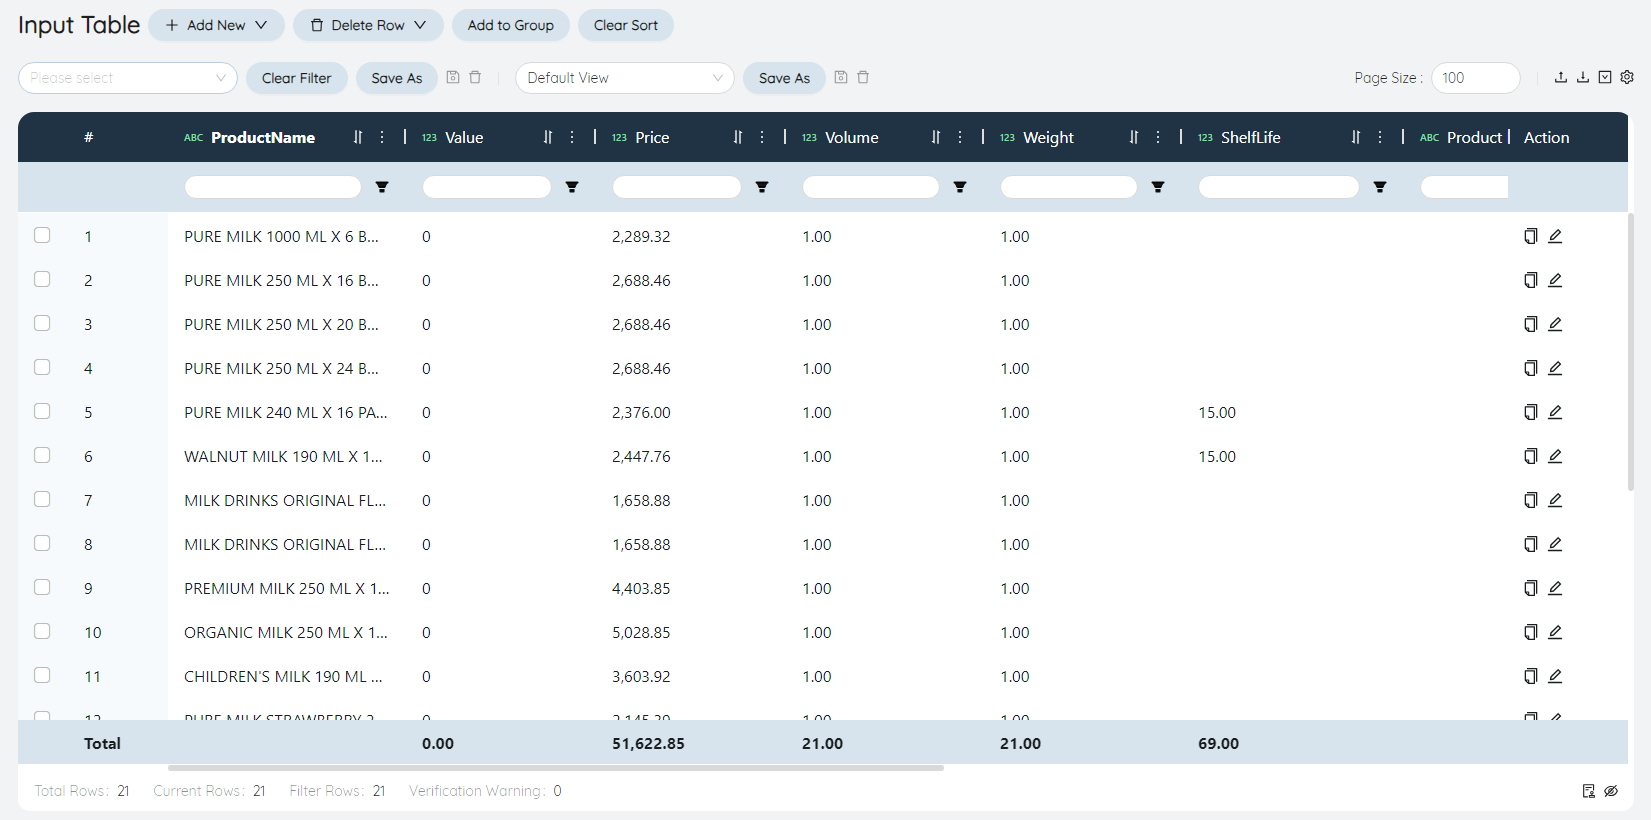Screen dimensions: 1651x820
Task: Click the ShelfLife 15.00 cell in row 5
Action: (1217, 412)
